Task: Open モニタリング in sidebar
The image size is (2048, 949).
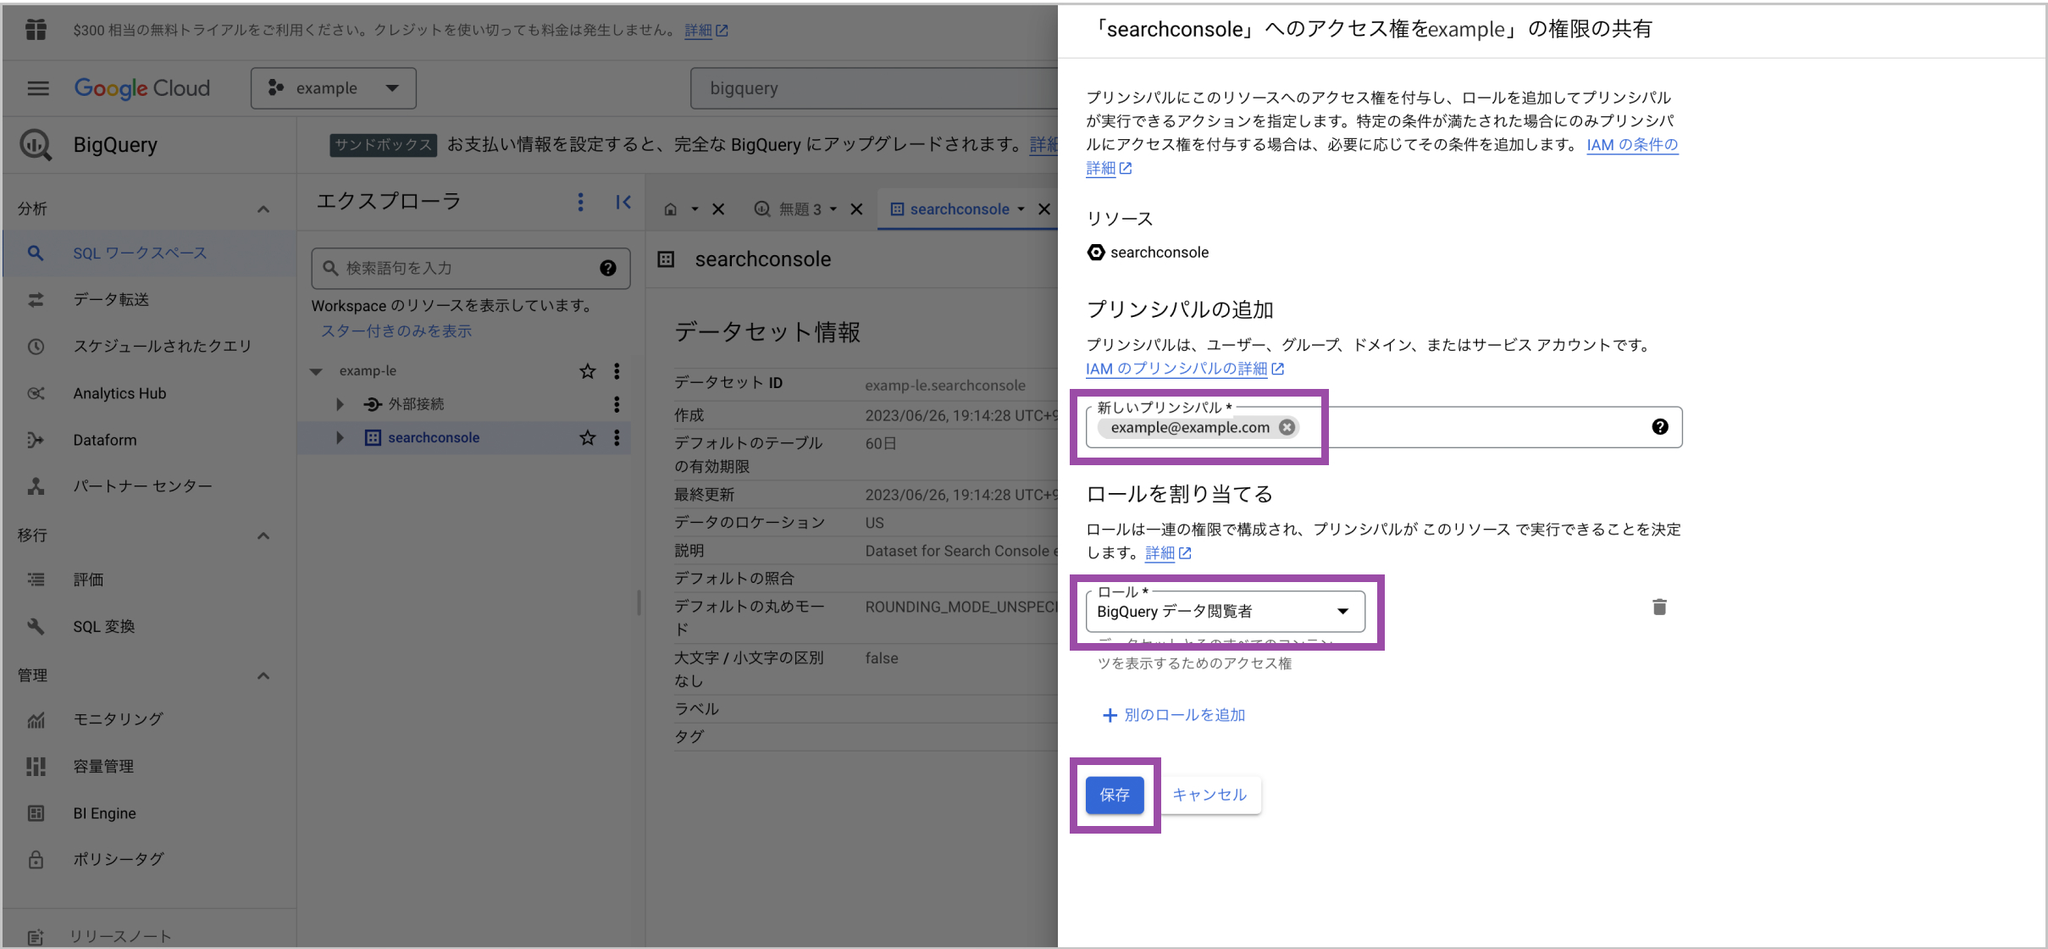Action: (x=150, y=719)
